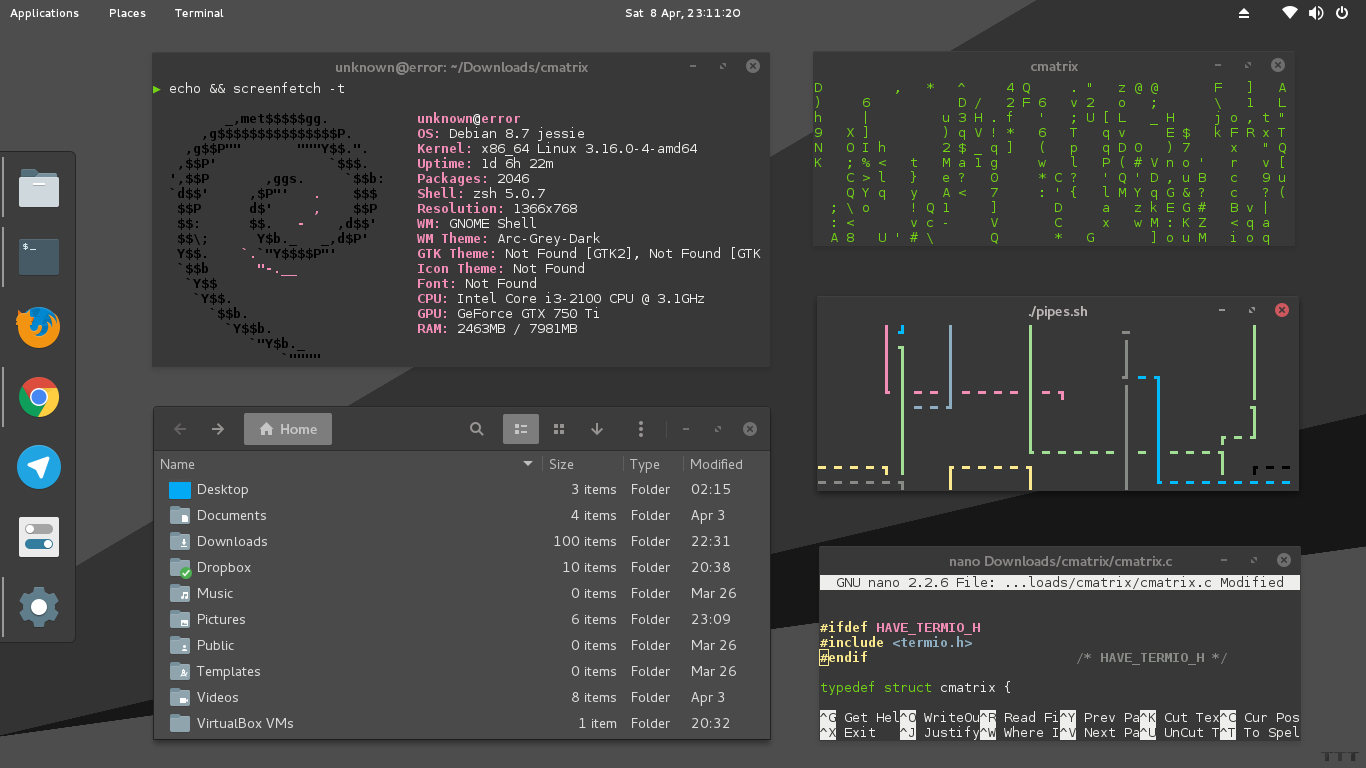This screenshot has height=768, width=1366.
Task: Open the Files app in dock
Action: 39,187
